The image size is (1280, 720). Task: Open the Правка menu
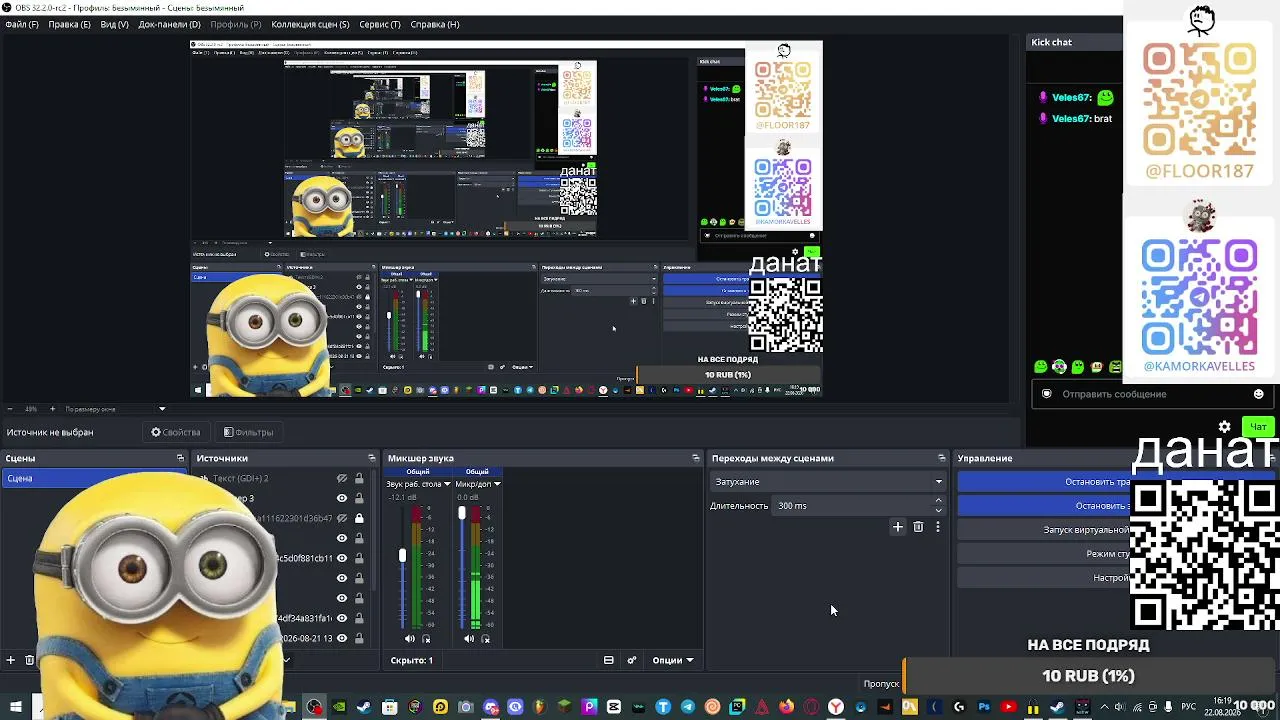point(69,24)
